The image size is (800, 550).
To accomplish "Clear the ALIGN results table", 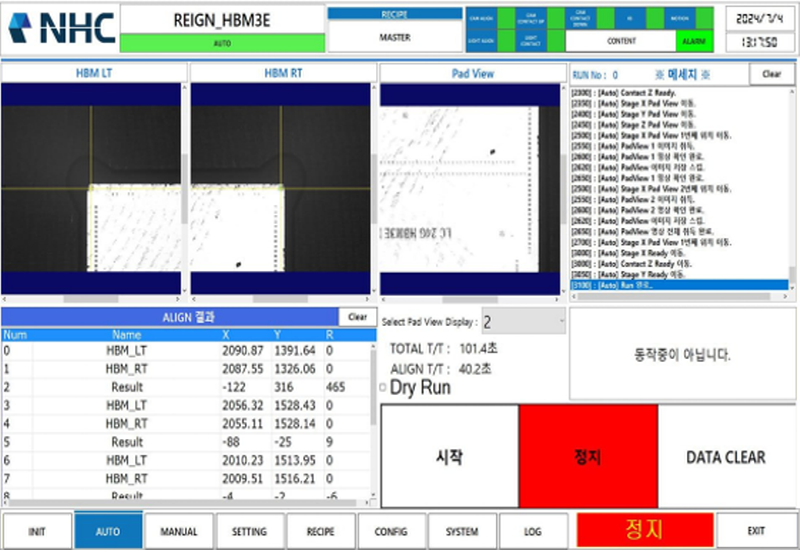I will pyautogui.click(x=357, y=316).
